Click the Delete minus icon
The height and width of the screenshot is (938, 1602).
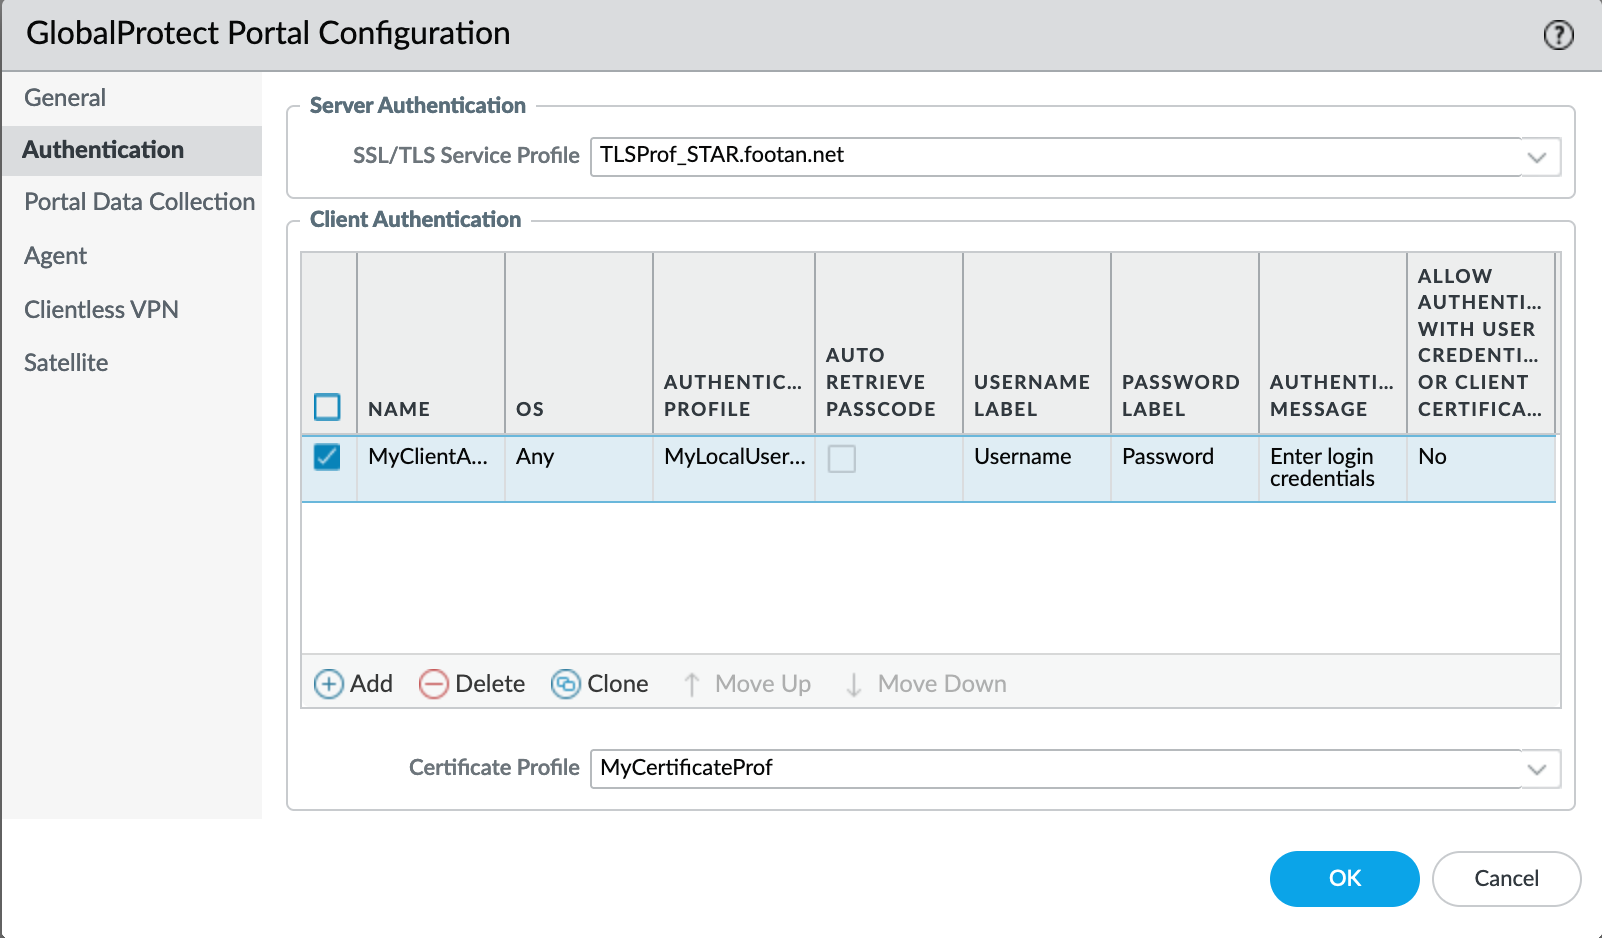[433, 684]
